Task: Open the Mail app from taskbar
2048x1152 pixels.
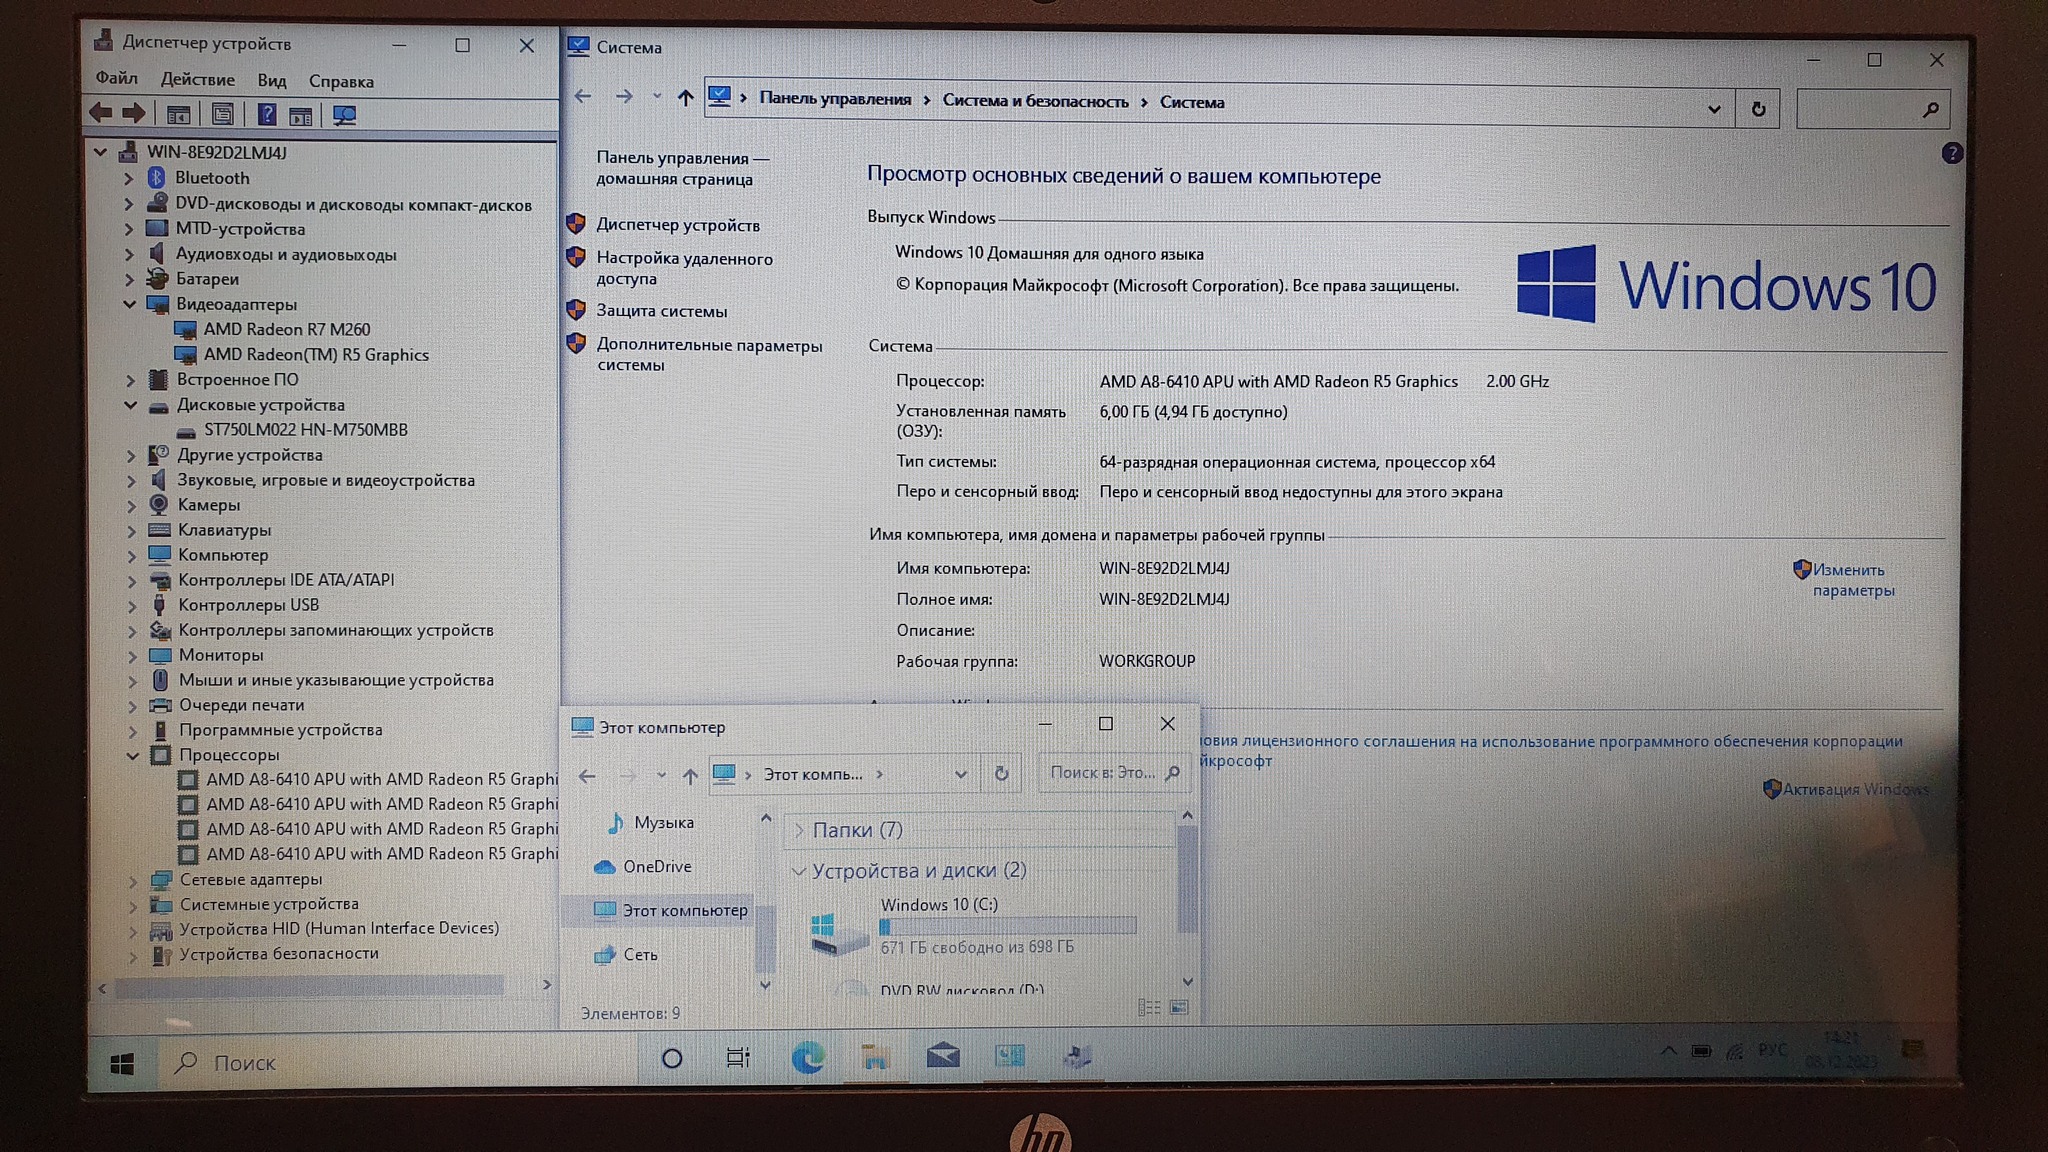Action: click(x=942, y=1056)
